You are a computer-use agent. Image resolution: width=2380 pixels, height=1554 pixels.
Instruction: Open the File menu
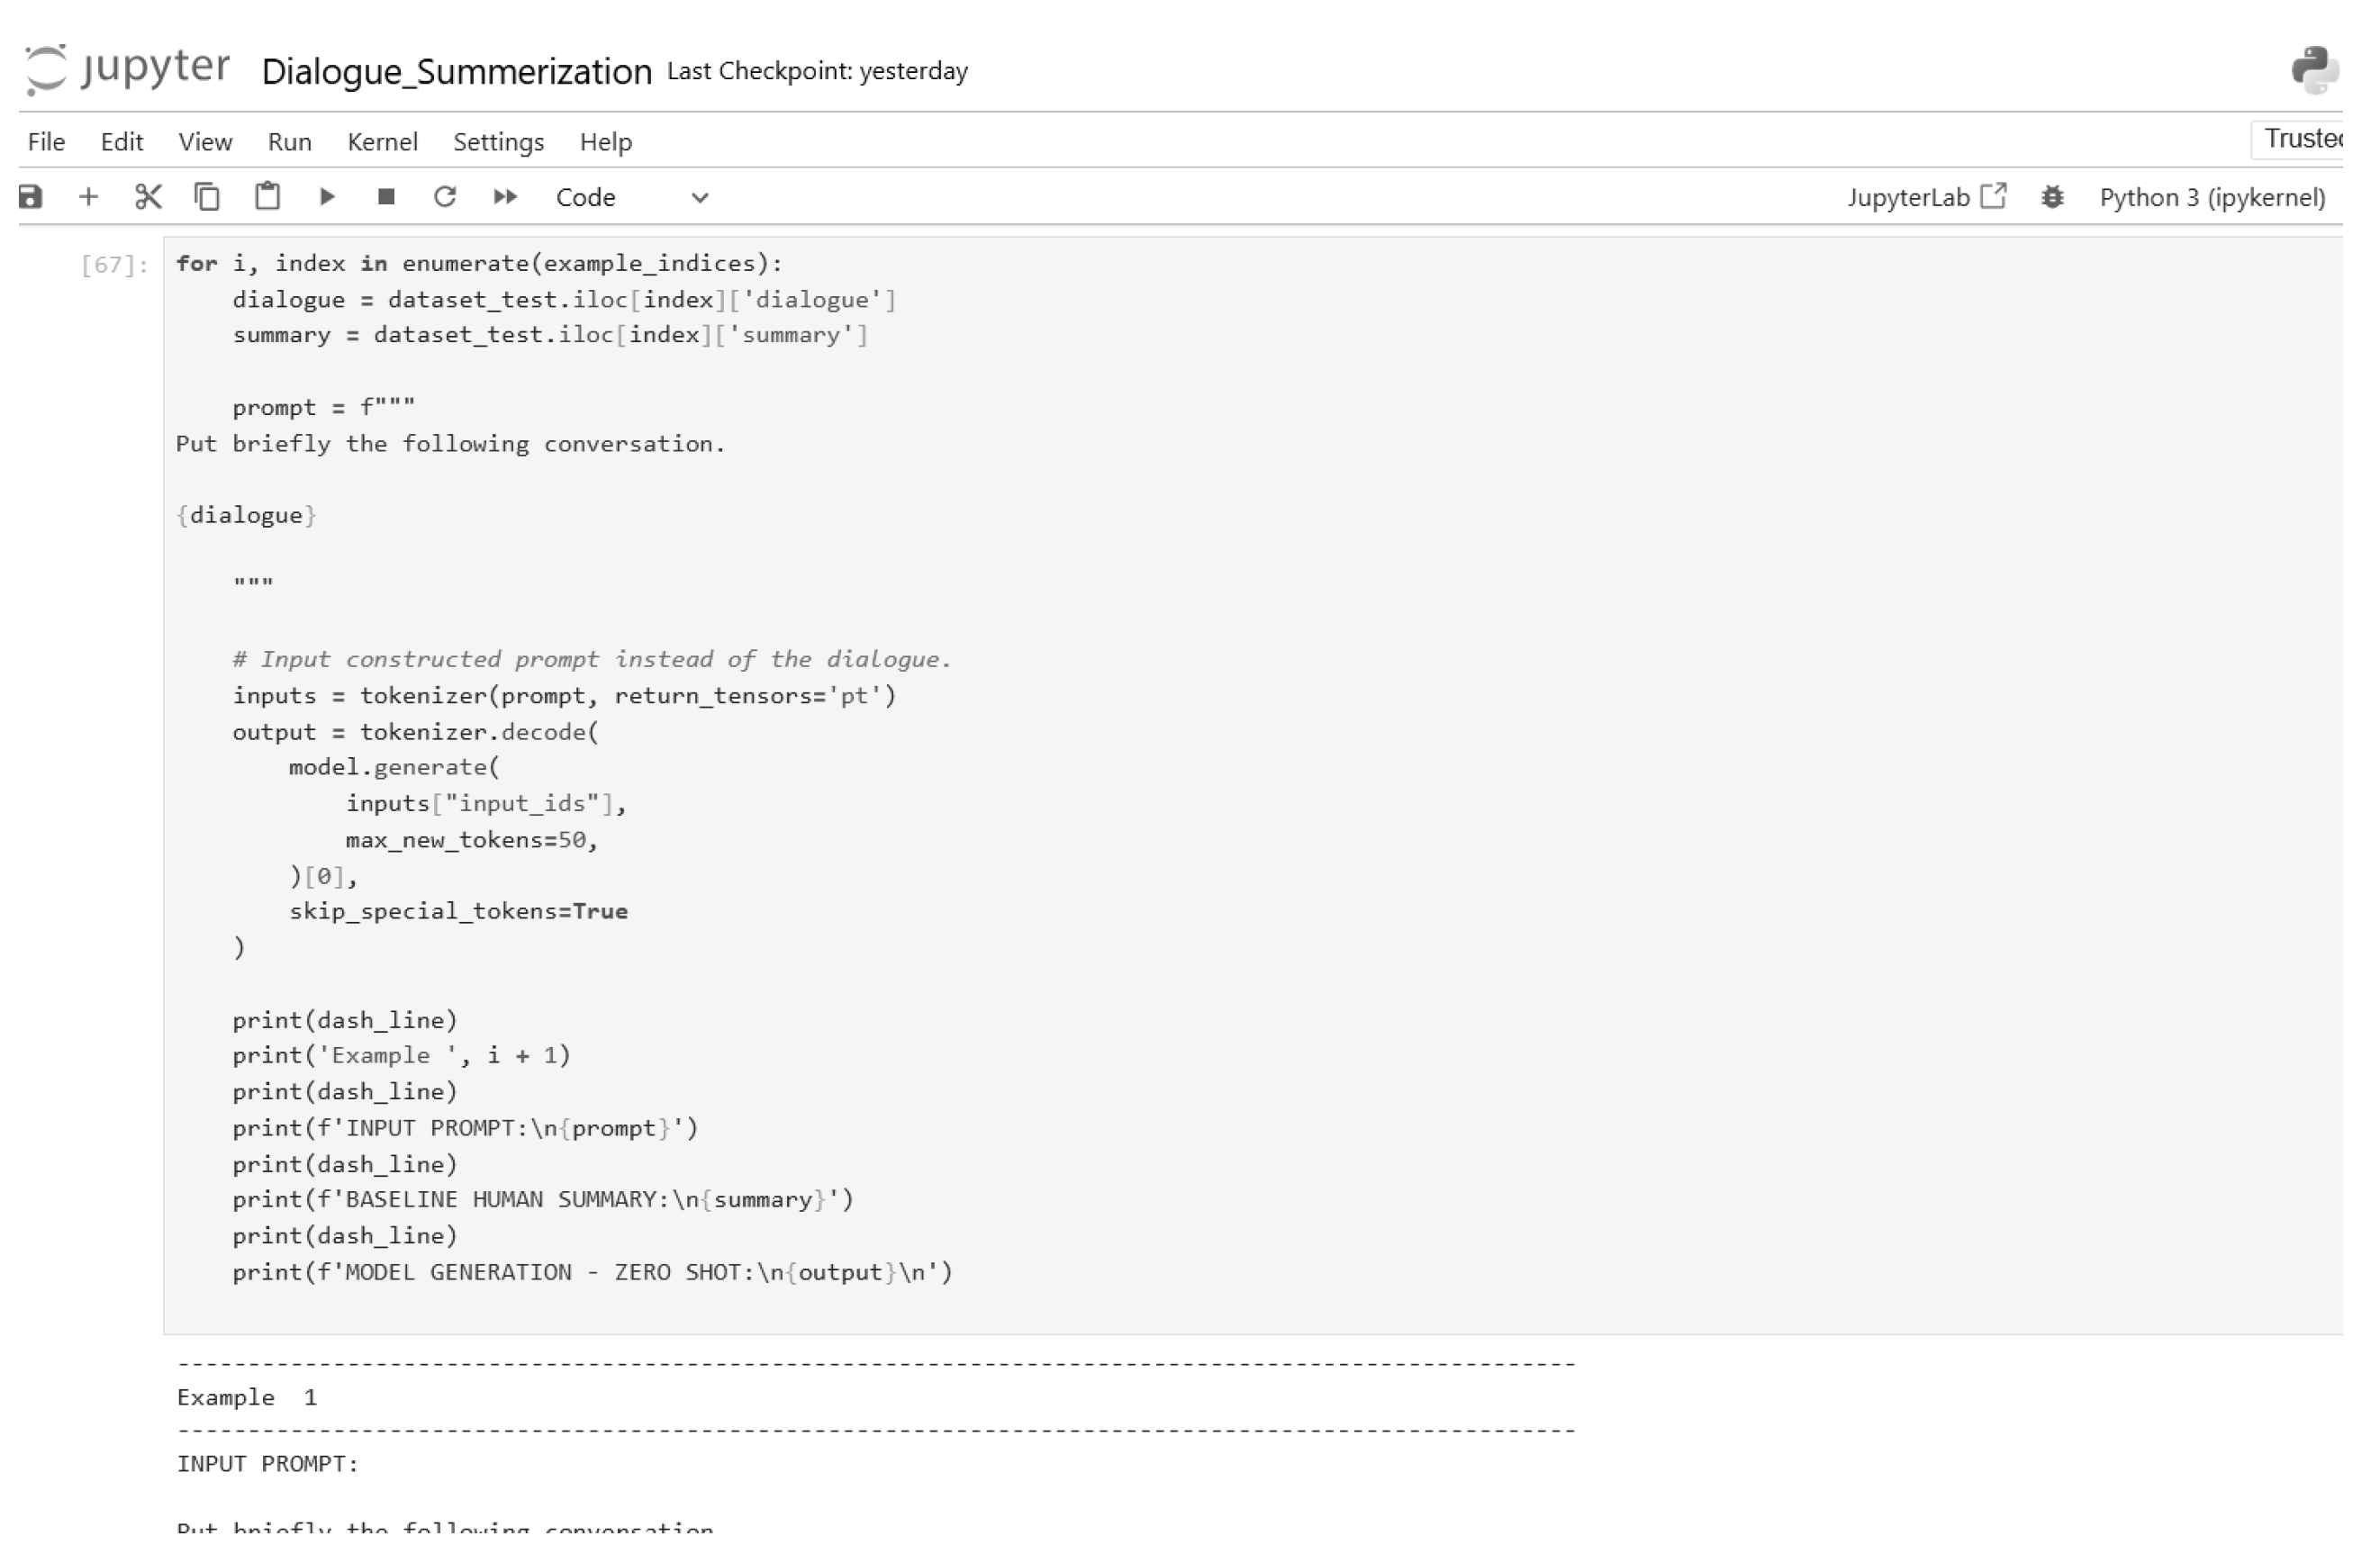point(46,142)
